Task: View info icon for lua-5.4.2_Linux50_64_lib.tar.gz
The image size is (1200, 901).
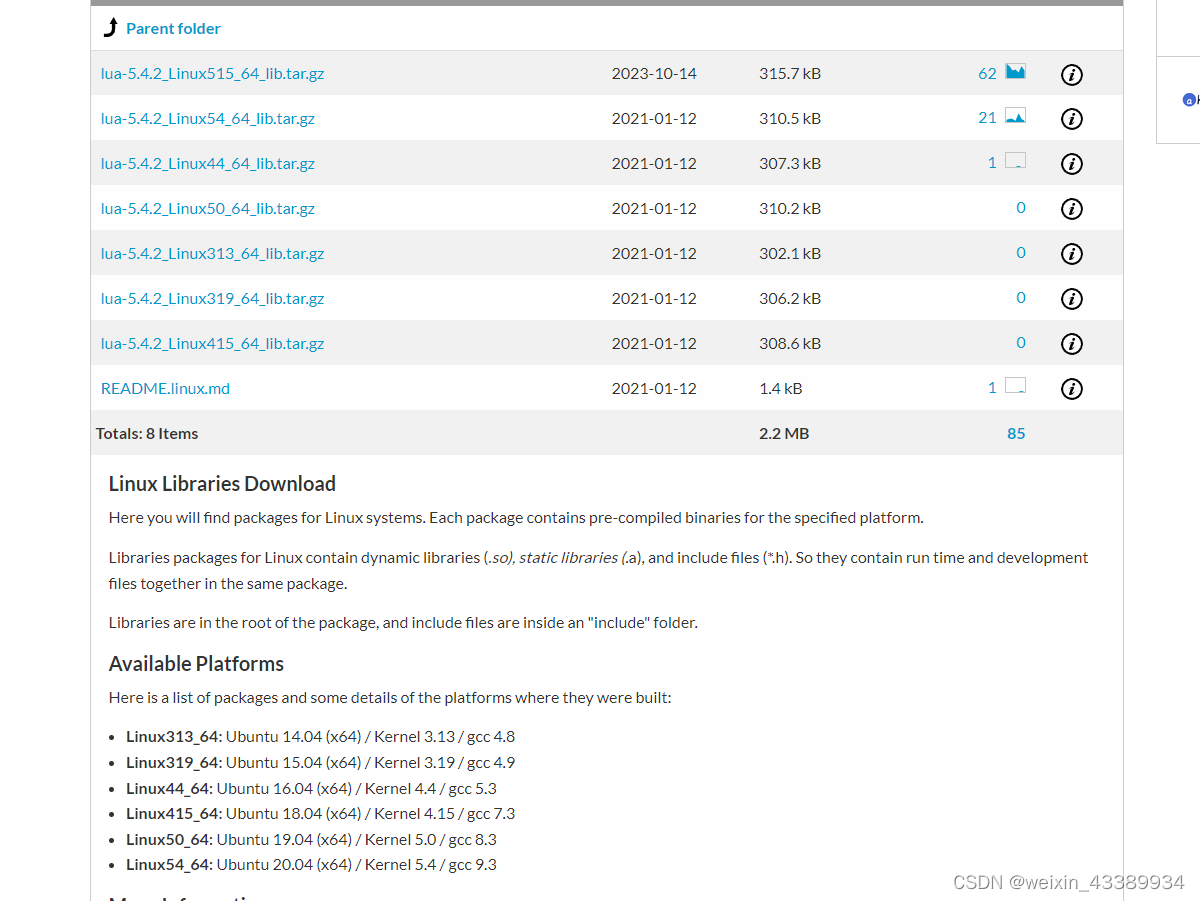Action: click(x=1071, y=209)
